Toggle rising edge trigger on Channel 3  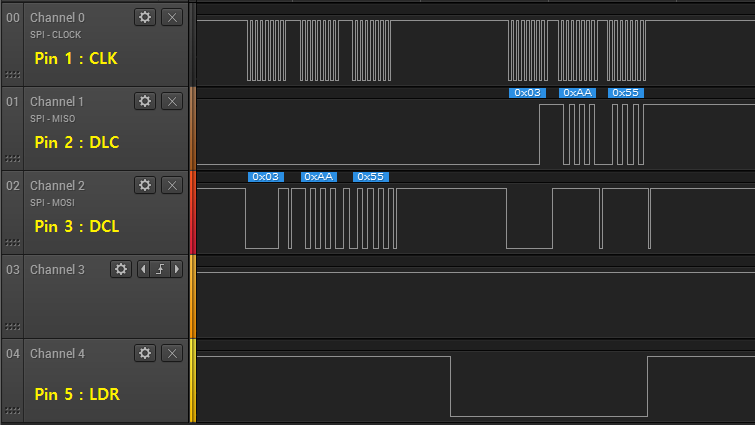(159, 269)
